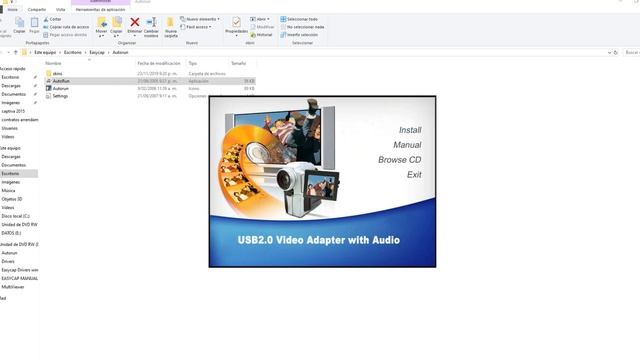This screenshot has height=360, width=640.
Task: Click No seleccionar nada
Action: 302,27
